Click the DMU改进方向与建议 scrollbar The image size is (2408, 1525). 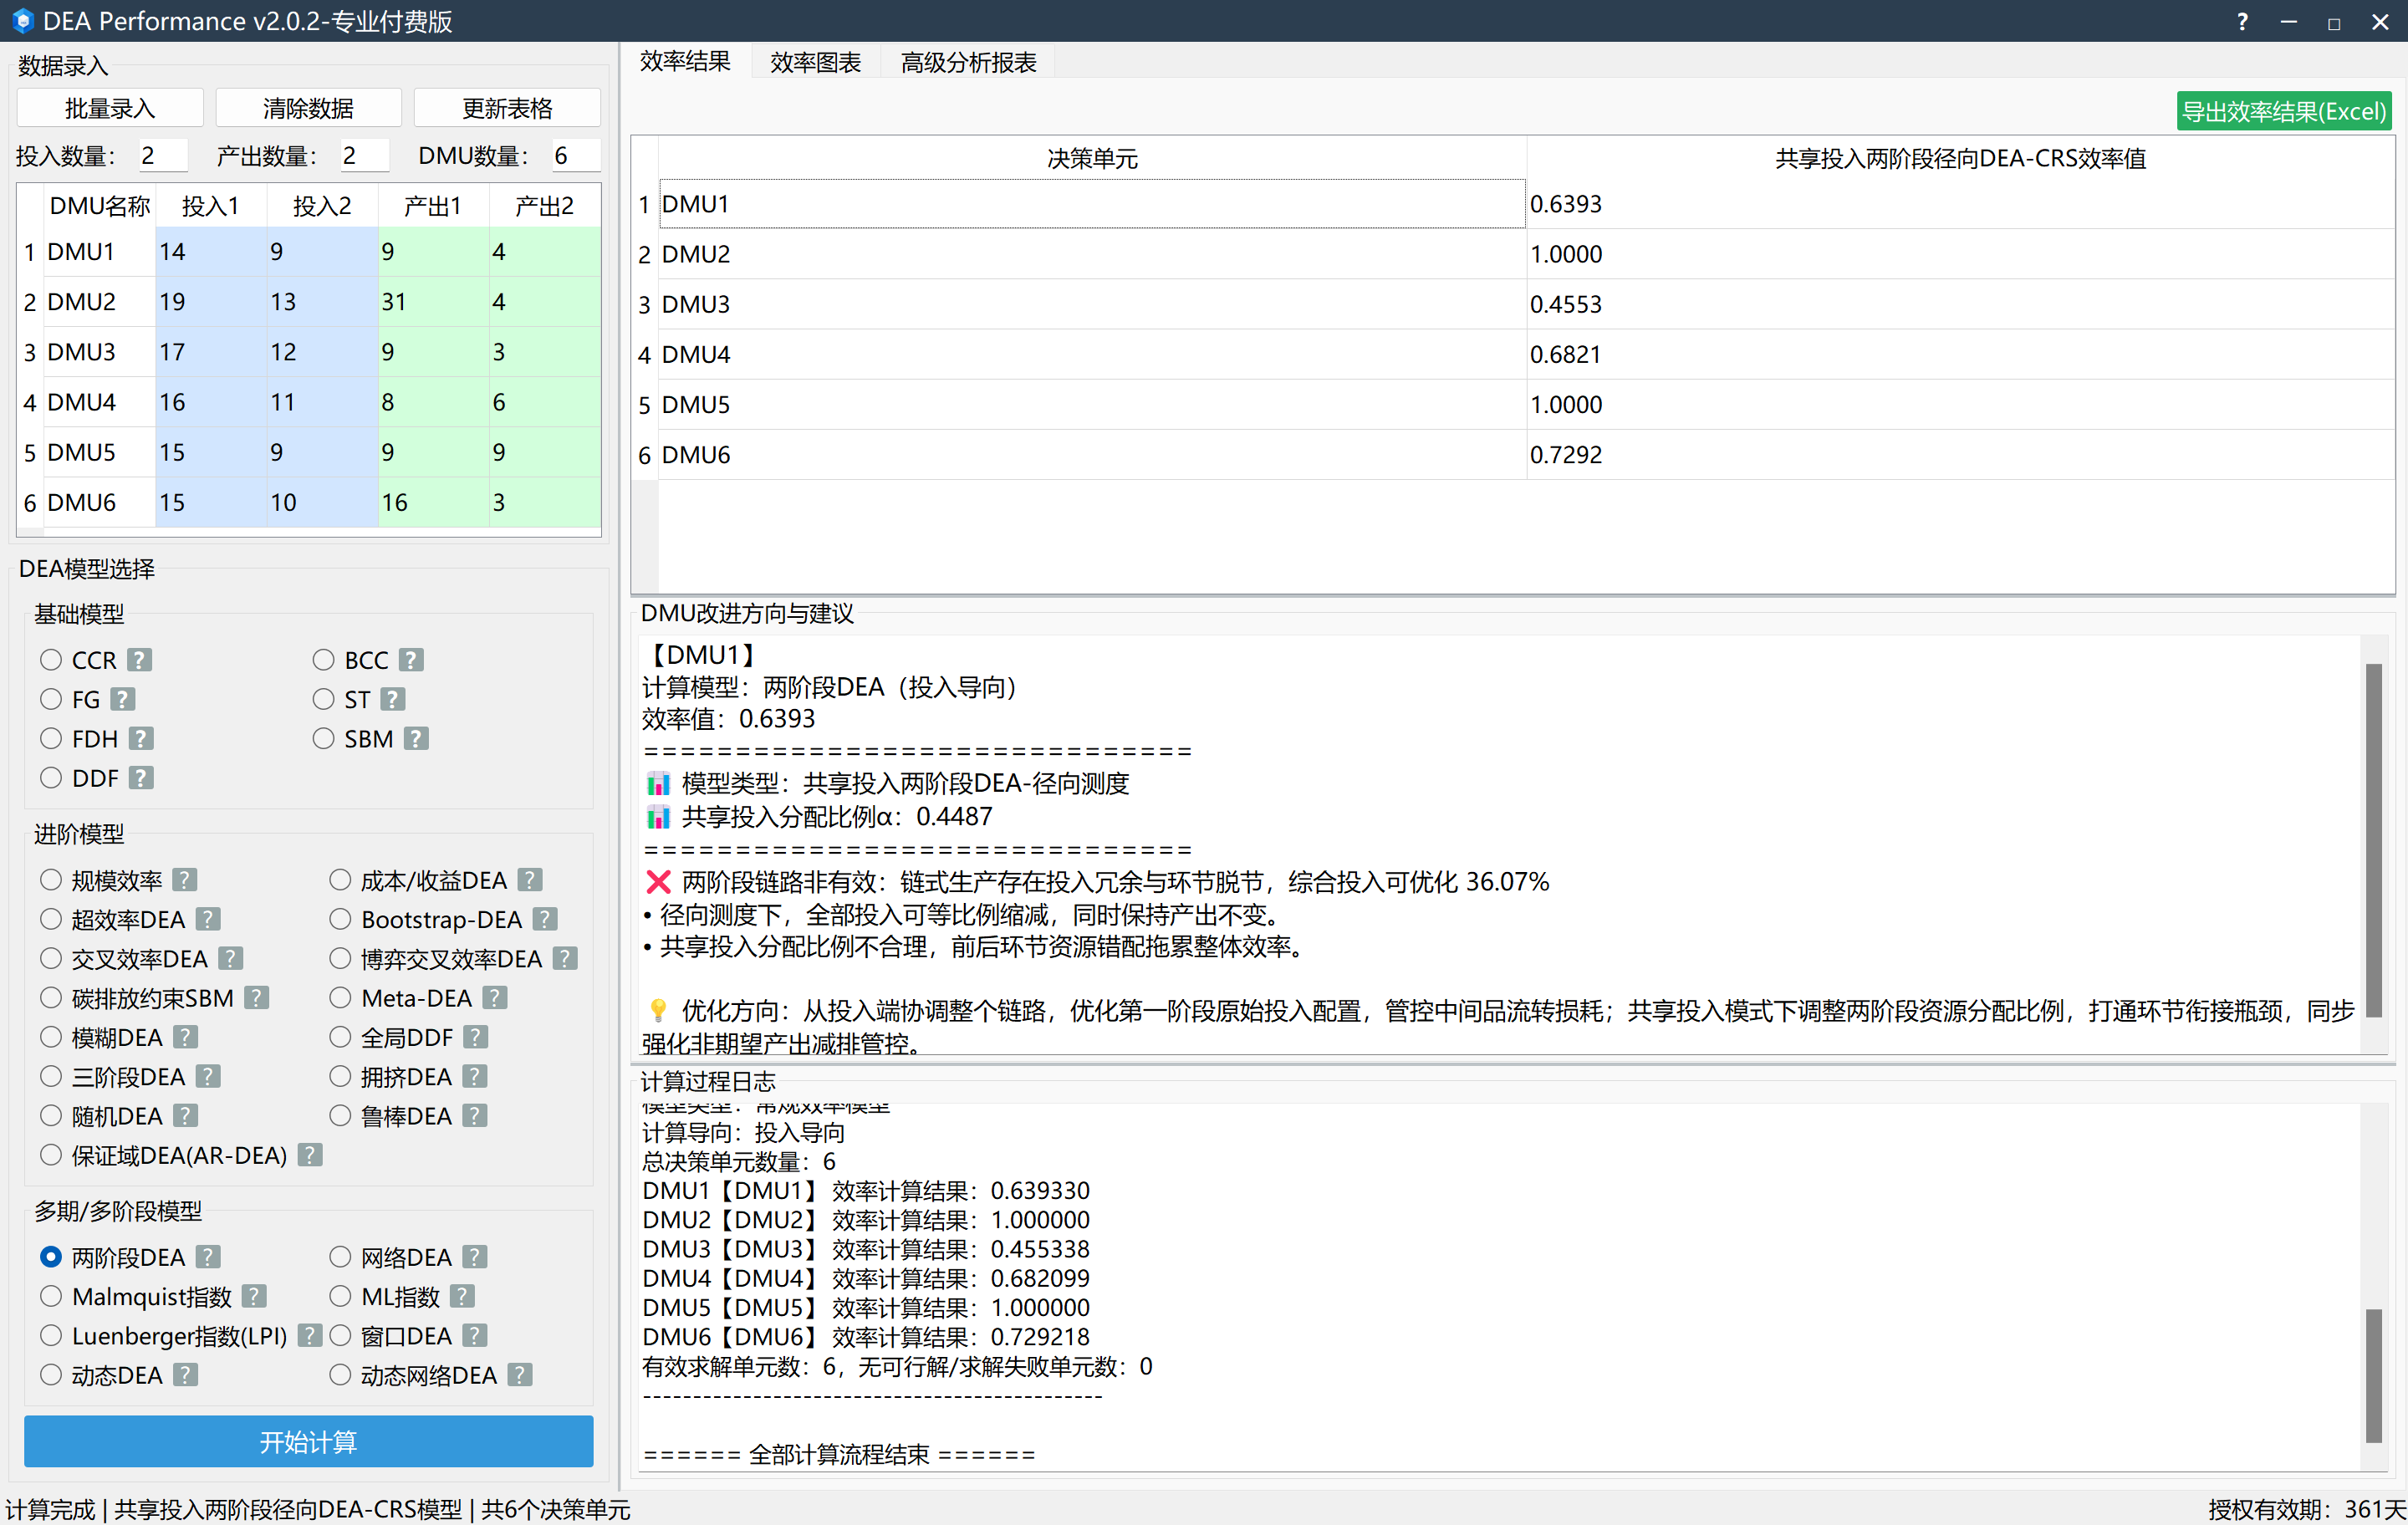(2374, 840)
